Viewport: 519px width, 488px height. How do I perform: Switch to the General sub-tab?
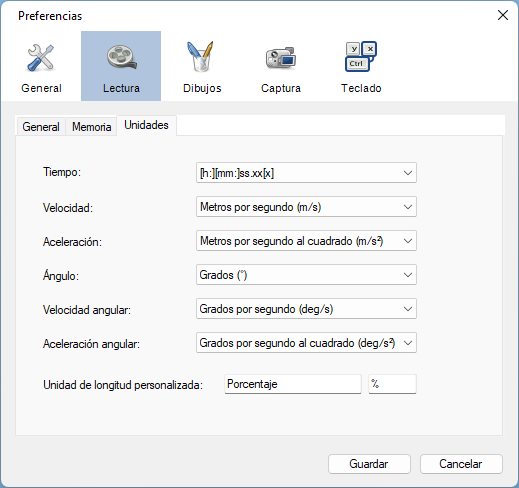[41, 127]
